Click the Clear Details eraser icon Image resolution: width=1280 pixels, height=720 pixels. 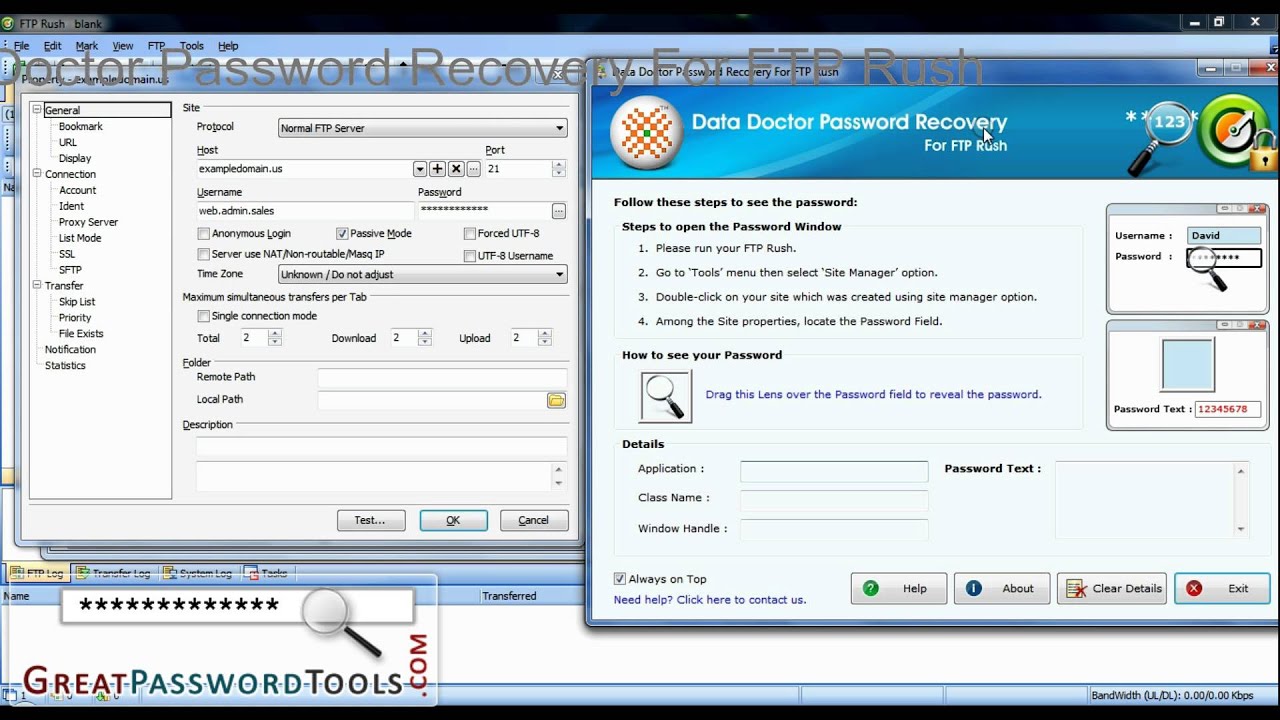tap(1077, 589)
